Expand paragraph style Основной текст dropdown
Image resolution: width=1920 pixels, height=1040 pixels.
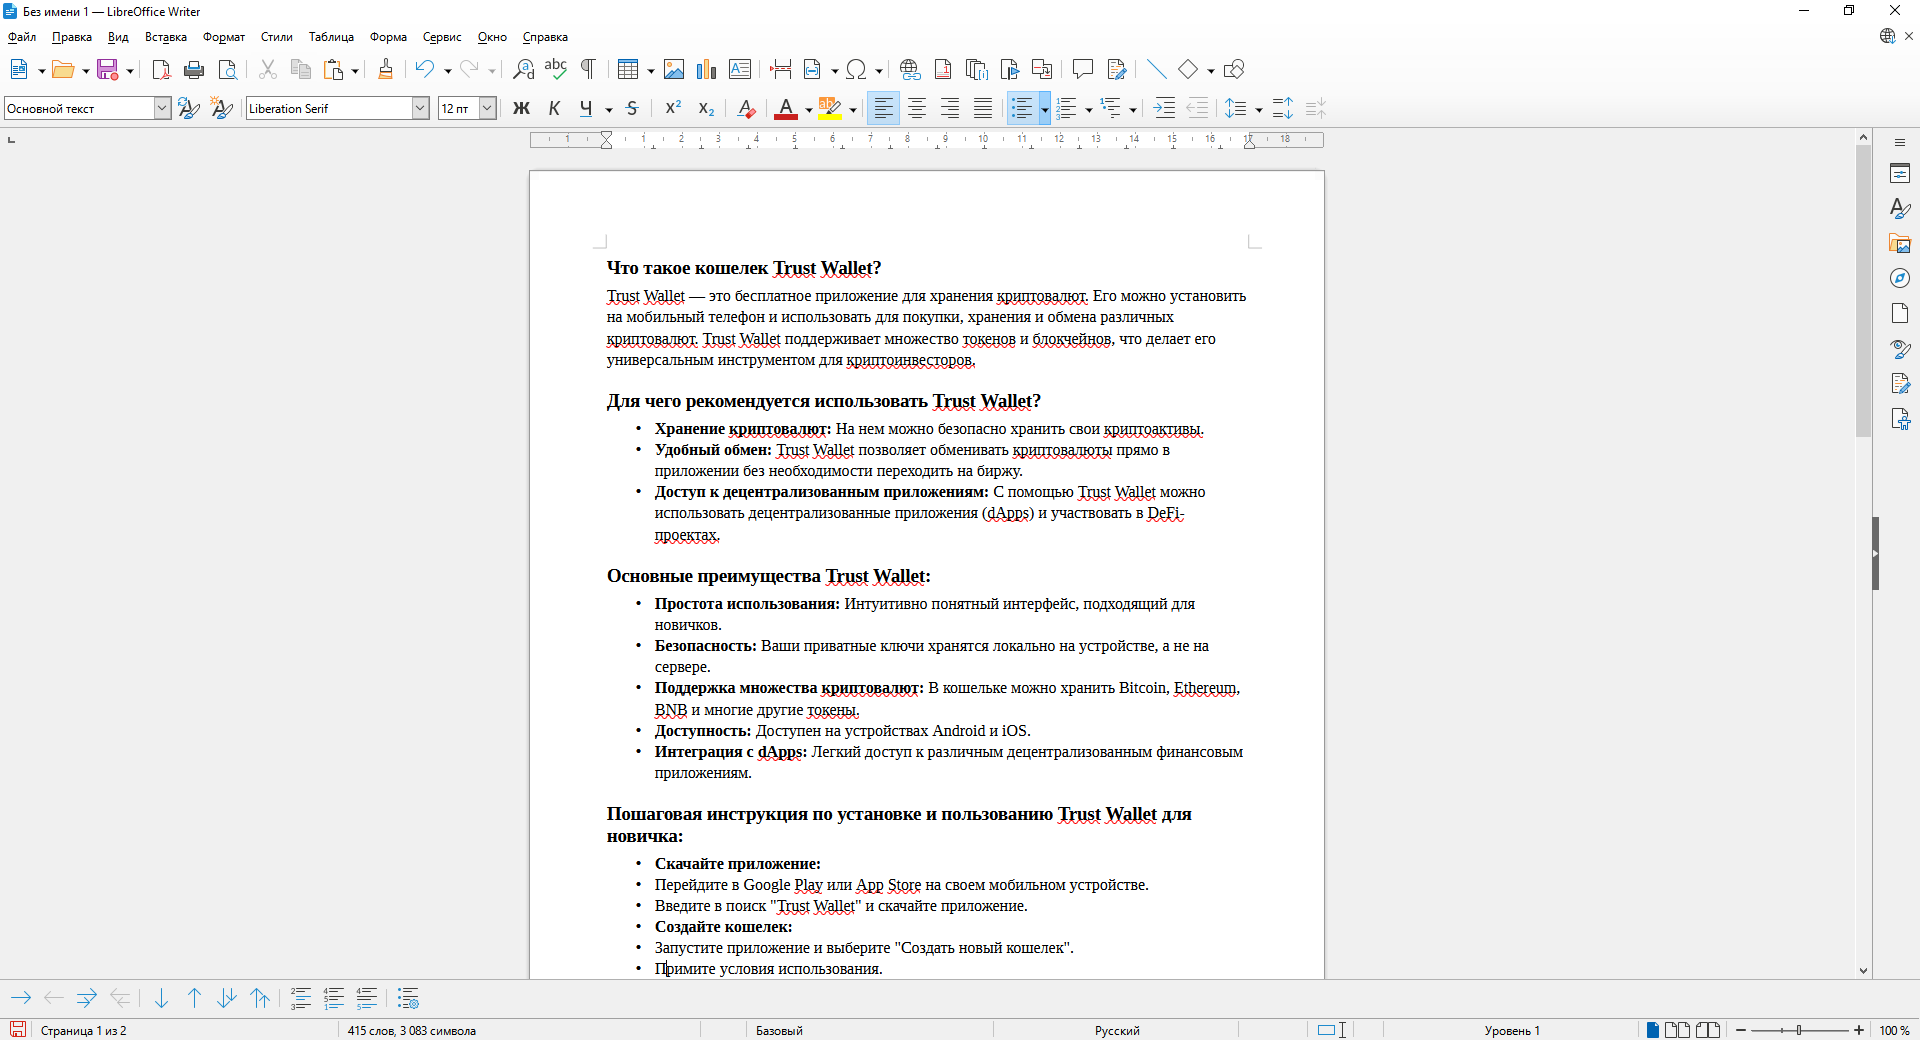click(162, 108)
